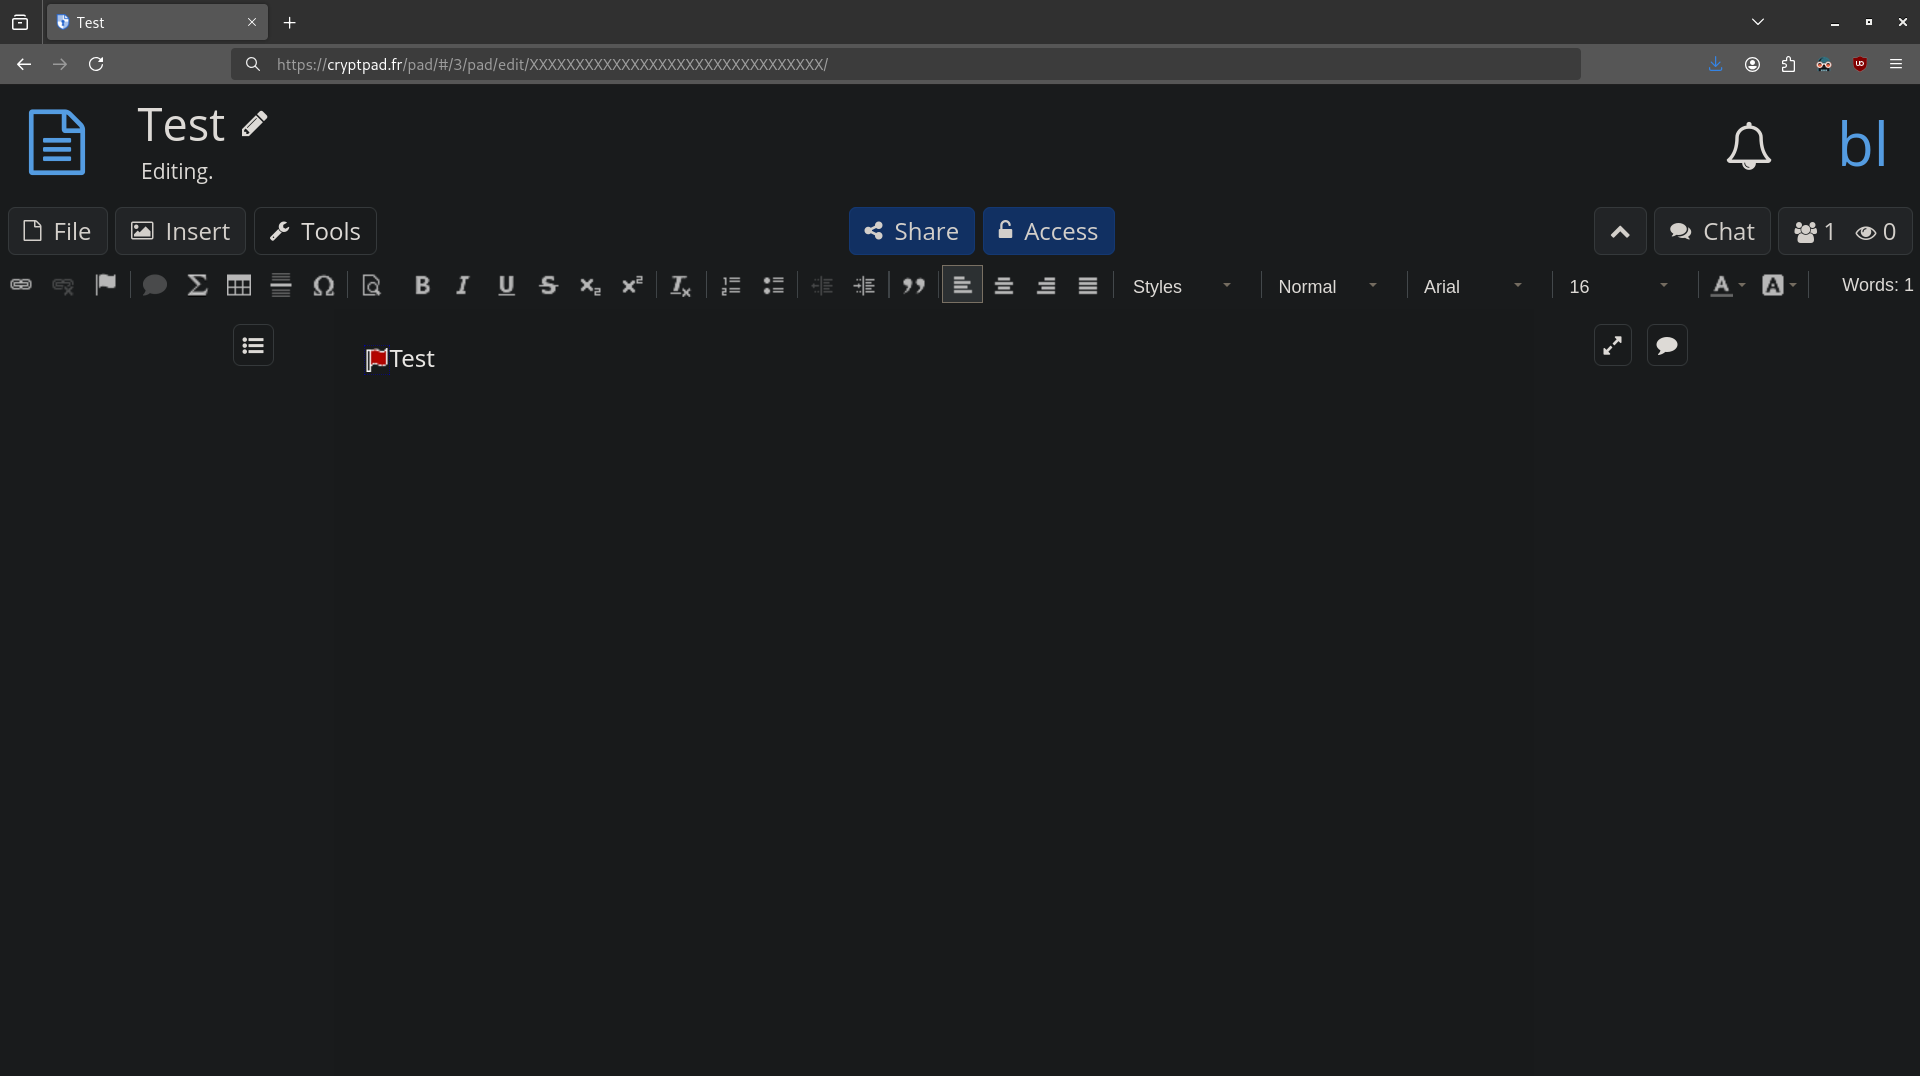Click the Share button
This screenshot has height=1076, width=1920.
911,231
